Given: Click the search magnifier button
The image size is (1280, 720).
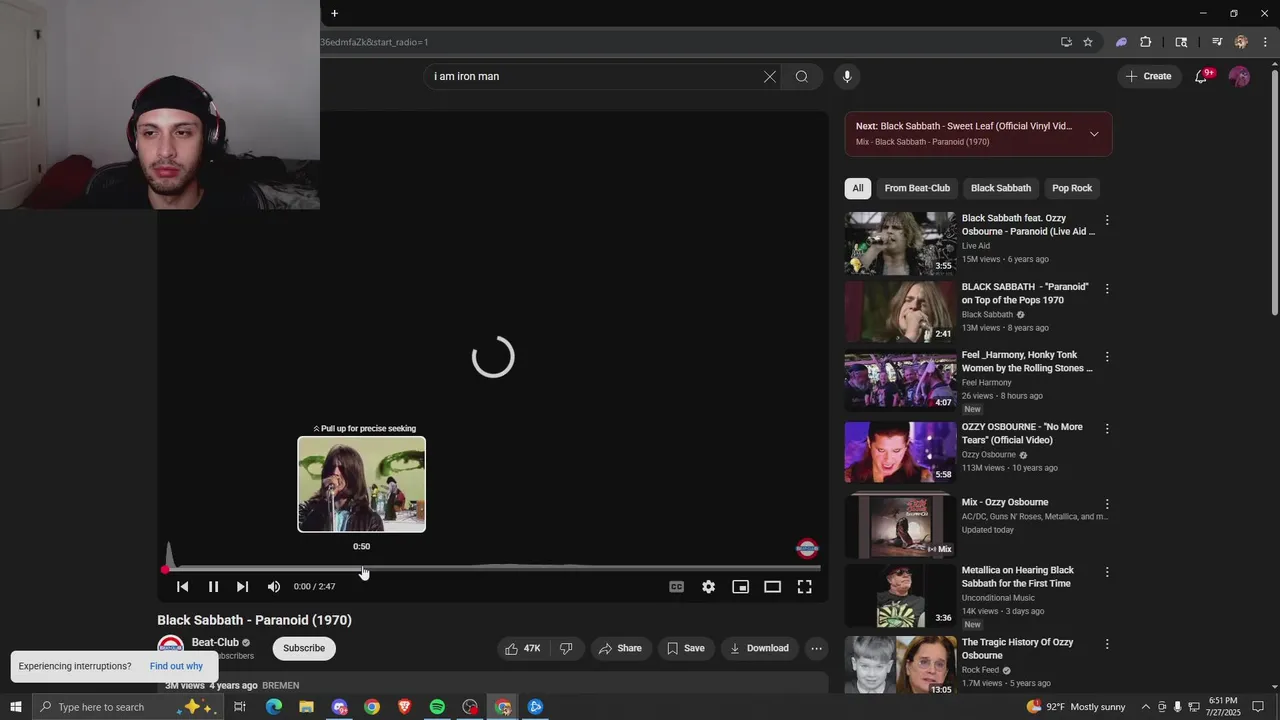Looking at the screenshot, I should coord(802,76).
